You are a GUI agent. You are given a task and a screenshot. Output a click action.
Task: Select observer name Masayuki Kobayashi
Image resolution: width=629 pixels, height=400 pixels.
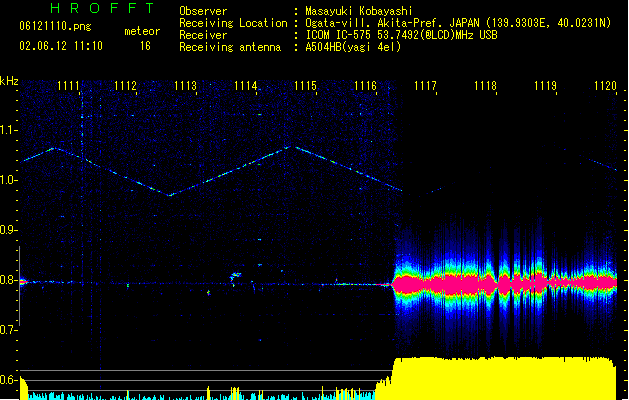[x=359, y=11]
